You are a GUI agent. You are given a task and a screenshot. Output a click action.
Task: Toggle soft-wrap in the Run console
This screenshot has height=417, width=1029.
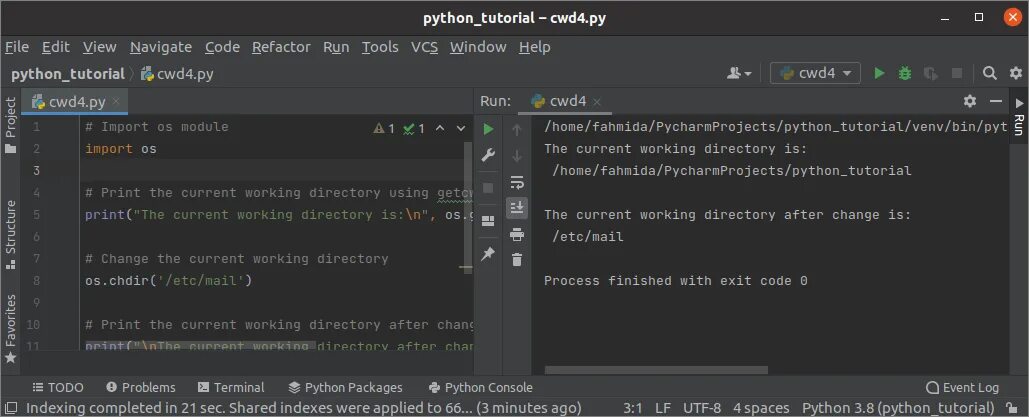(516, 182)
